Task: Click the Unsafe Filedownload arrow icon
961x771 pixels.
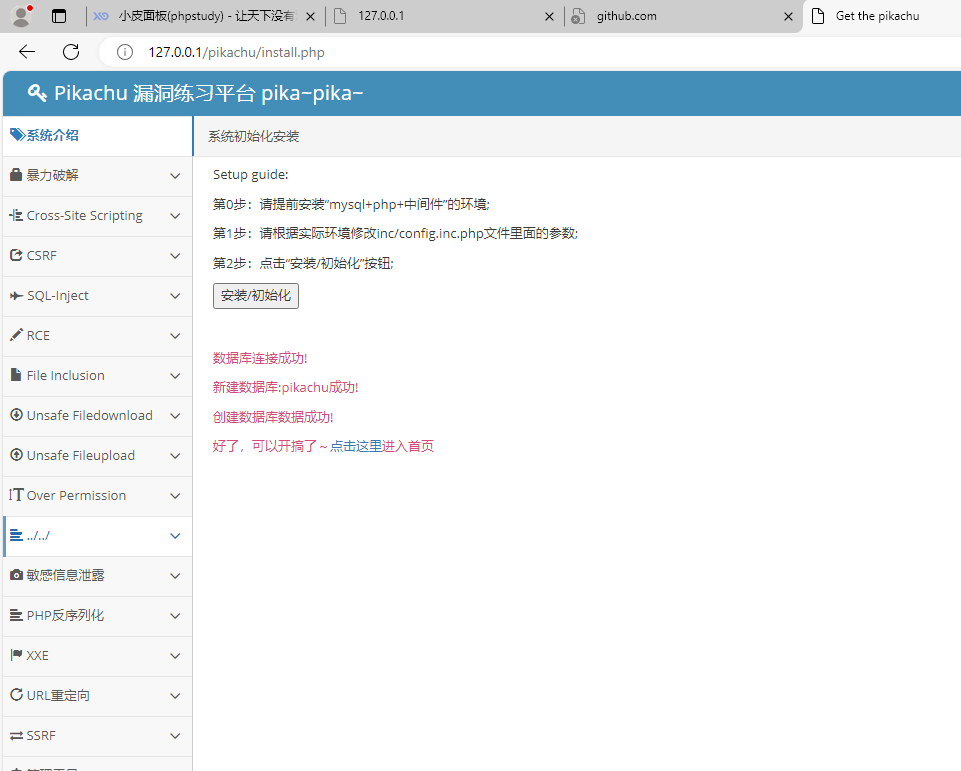Action: pos(17,415)
